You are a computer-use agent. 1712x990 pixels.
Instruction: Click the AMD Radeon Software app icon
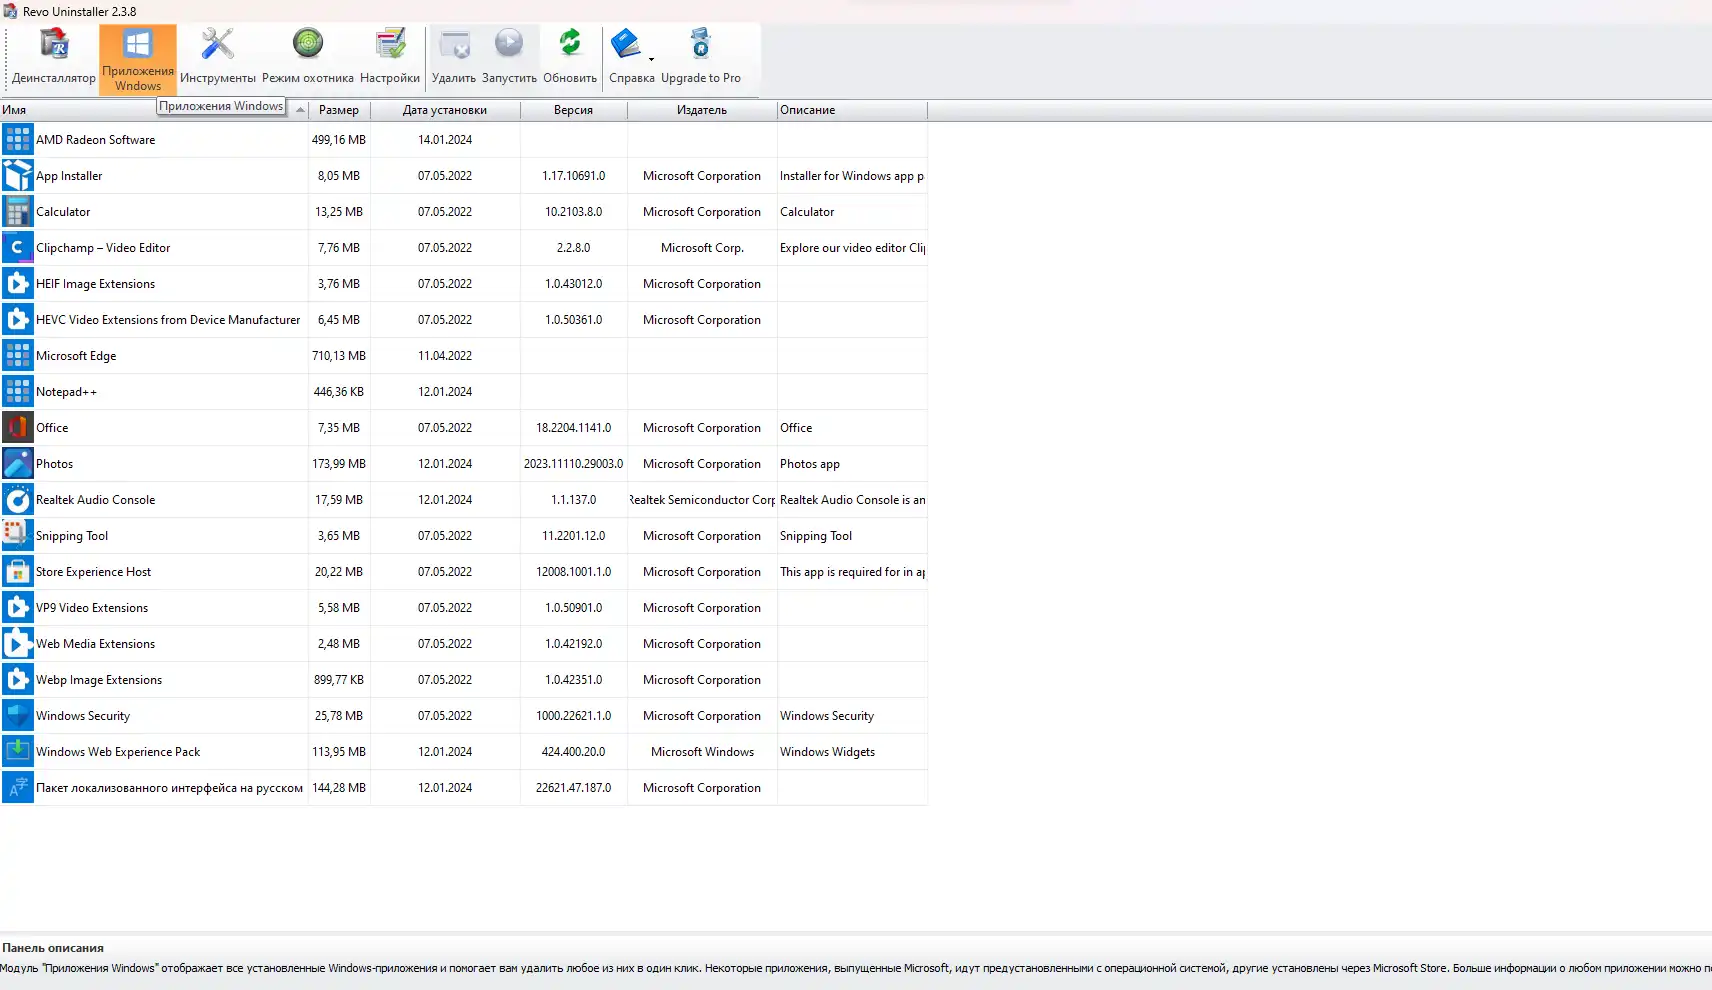pyautogui.click(x=18, y=140)
